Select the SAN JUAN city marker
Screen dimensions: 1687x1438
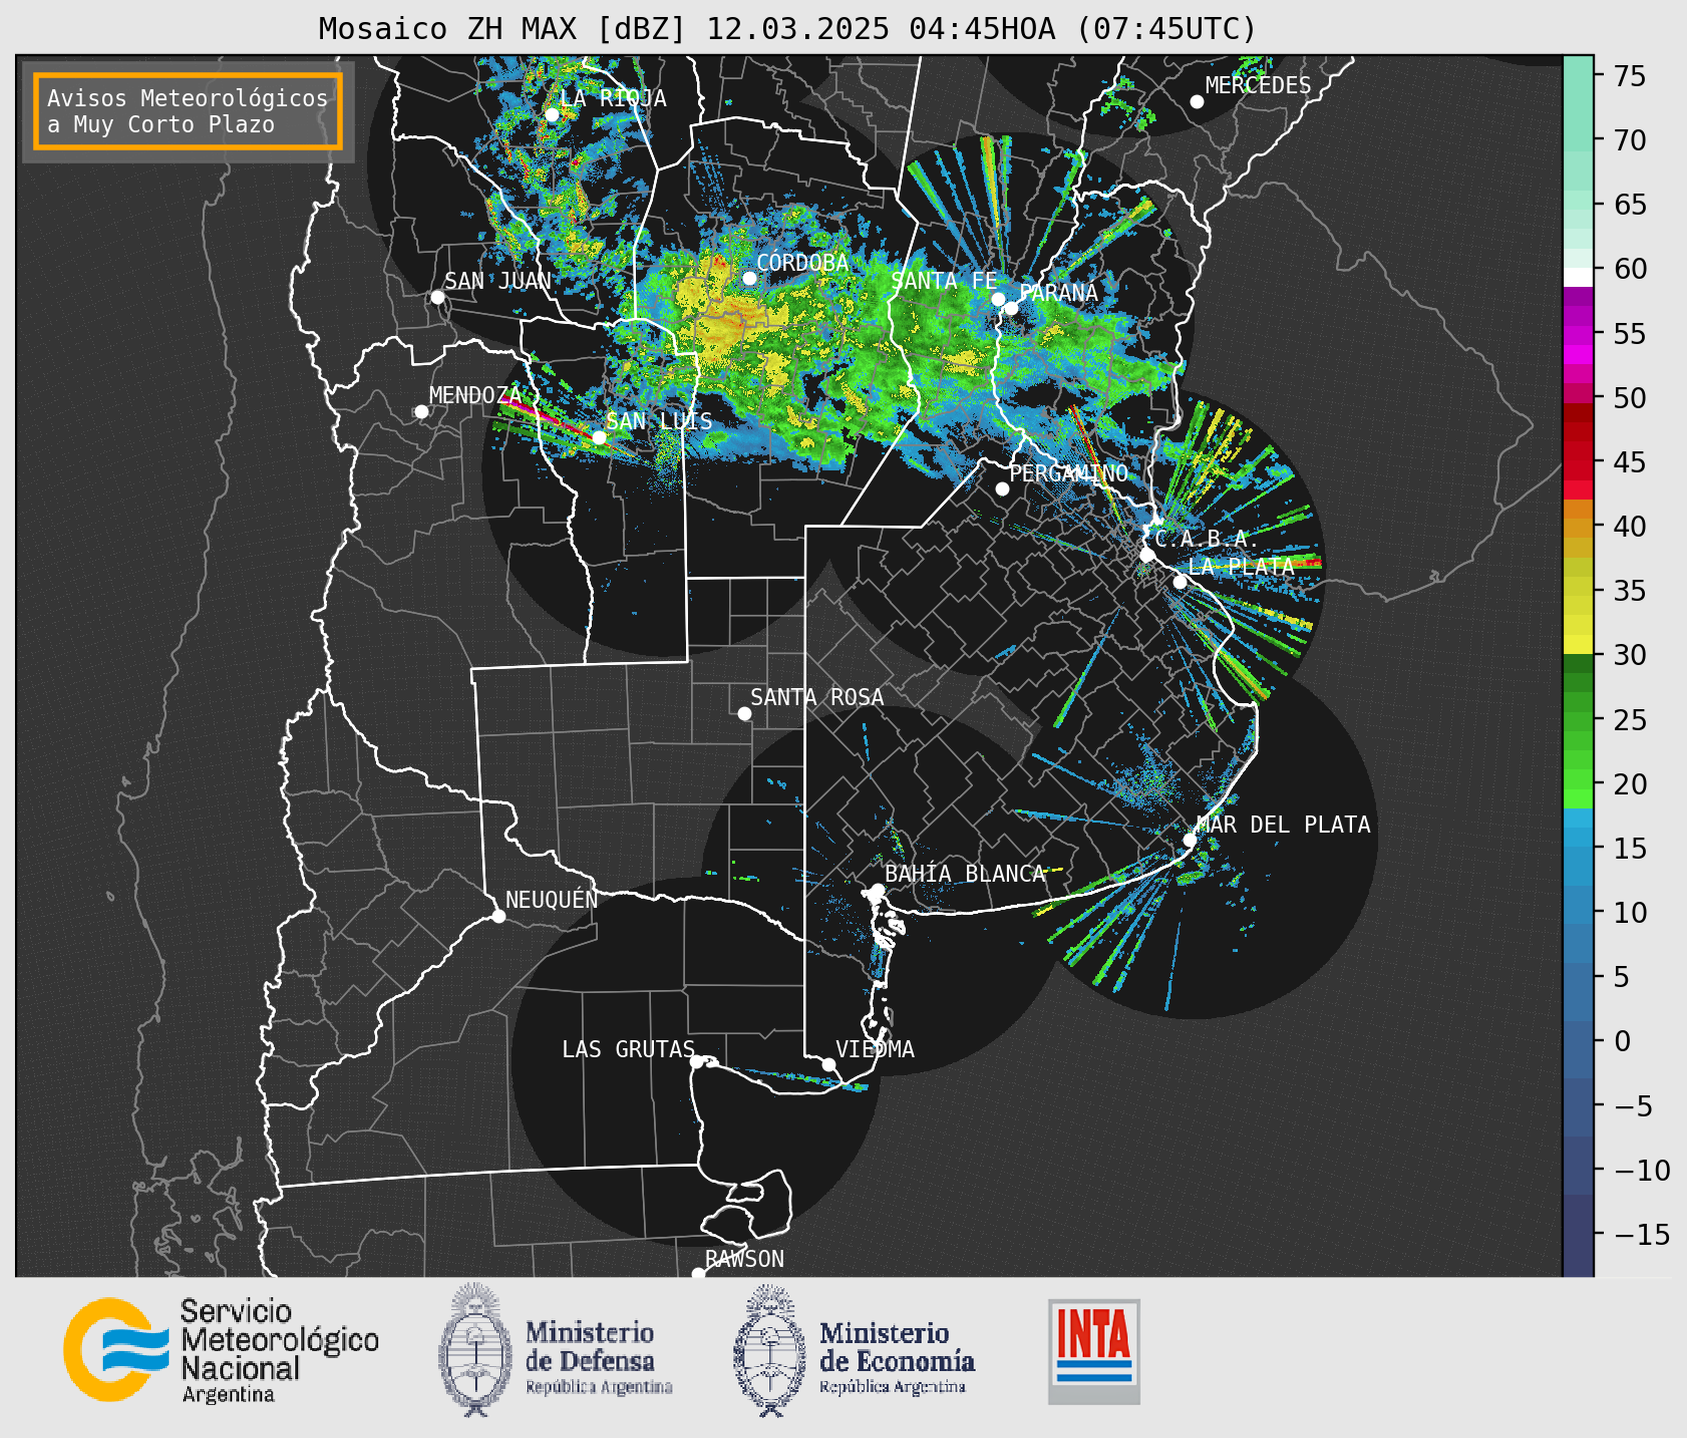(x=437, y=297)
